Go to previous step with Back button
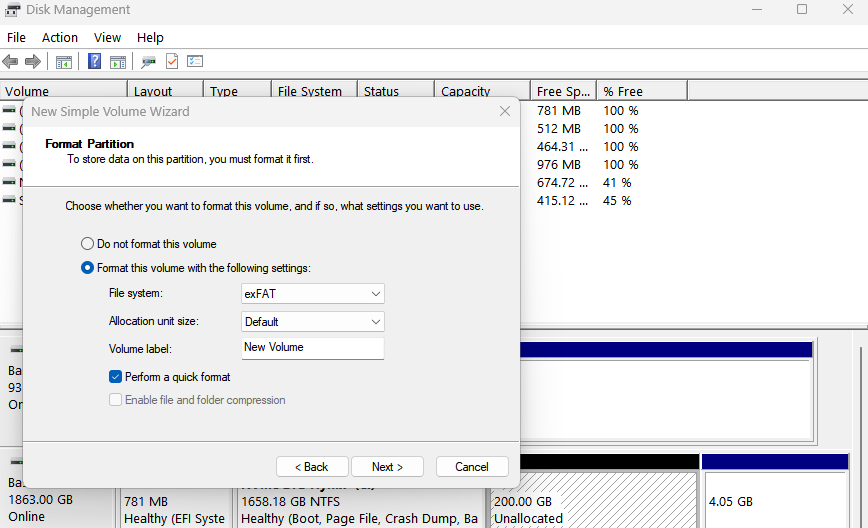 (x=312, y=467)
